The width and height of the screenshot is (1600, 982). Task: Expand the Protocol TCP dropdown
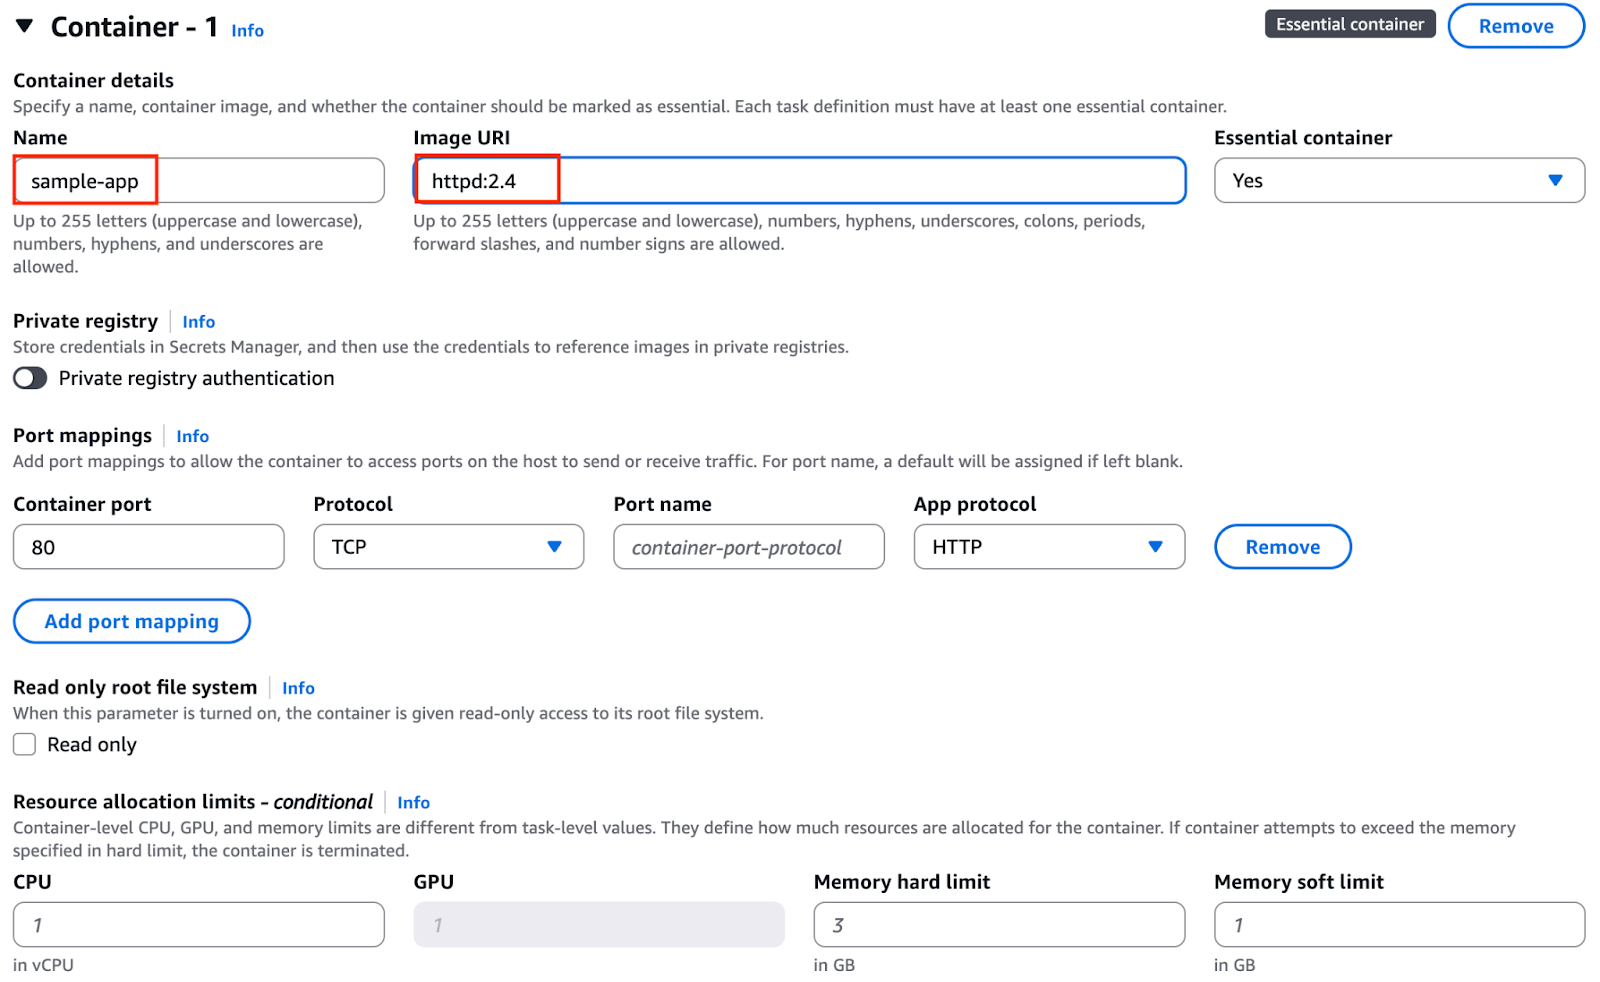(449, 547)
